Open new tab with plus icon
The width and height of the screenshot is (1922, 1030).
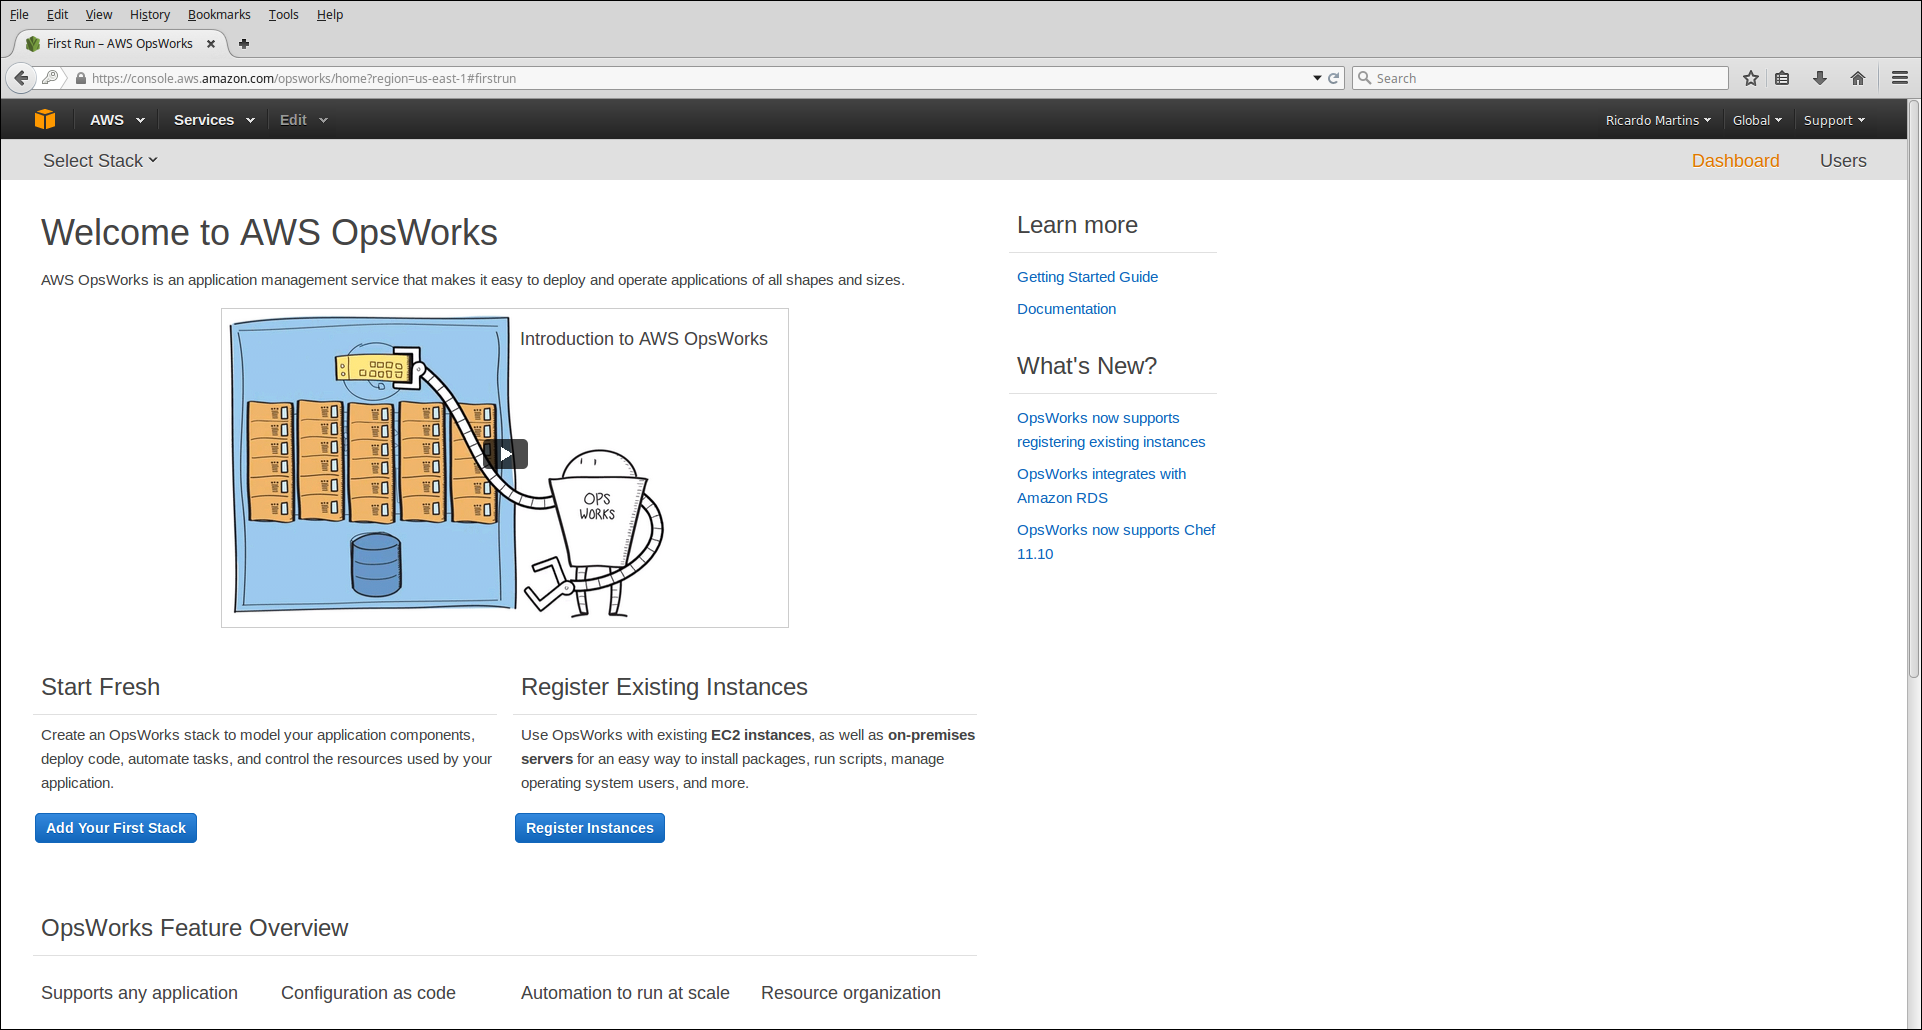244,44
